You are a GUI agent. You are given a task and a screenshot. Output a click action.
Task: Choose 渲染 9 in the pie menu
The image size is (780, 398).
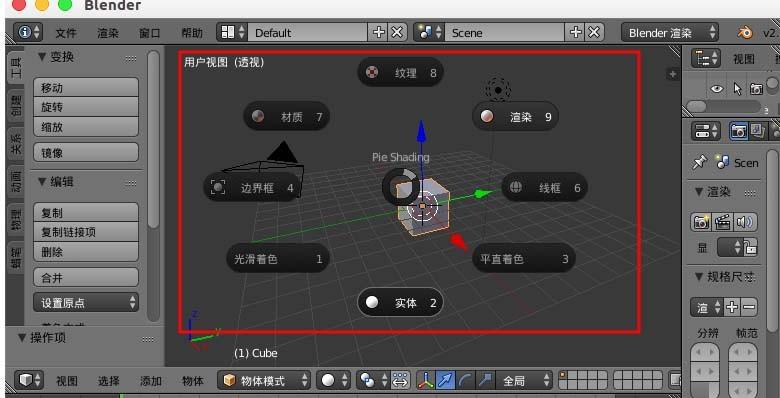515,117
